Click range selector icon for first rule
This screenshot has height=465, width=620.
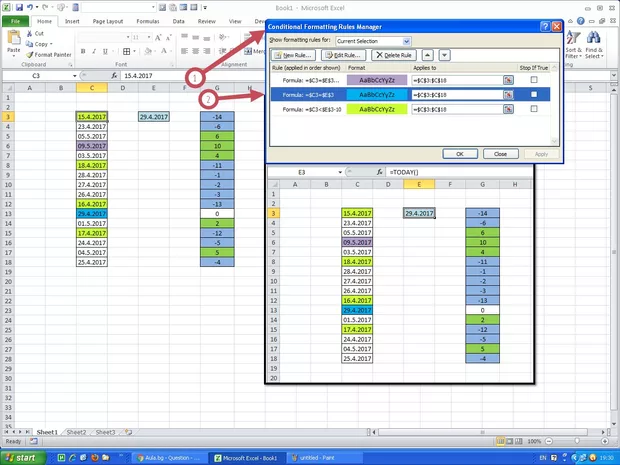(508, 79)
